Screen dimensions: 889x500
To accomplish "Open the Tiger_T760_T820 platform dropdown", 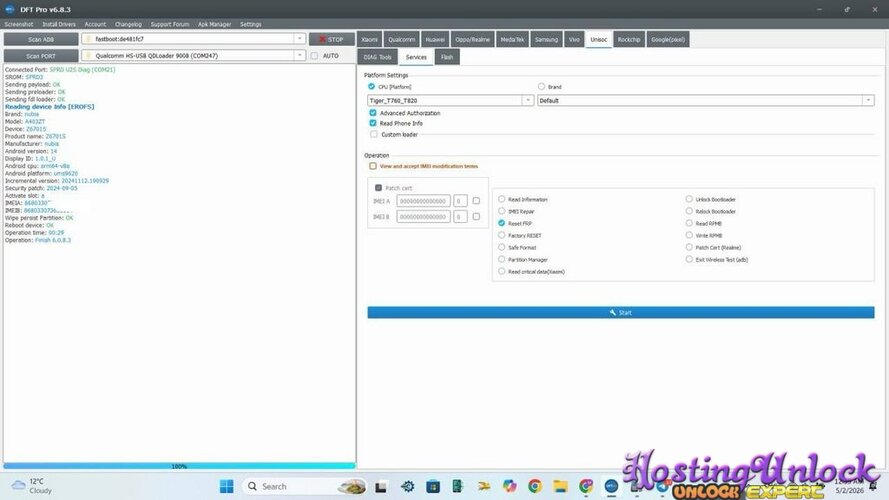I will click(x=450, y=100).
